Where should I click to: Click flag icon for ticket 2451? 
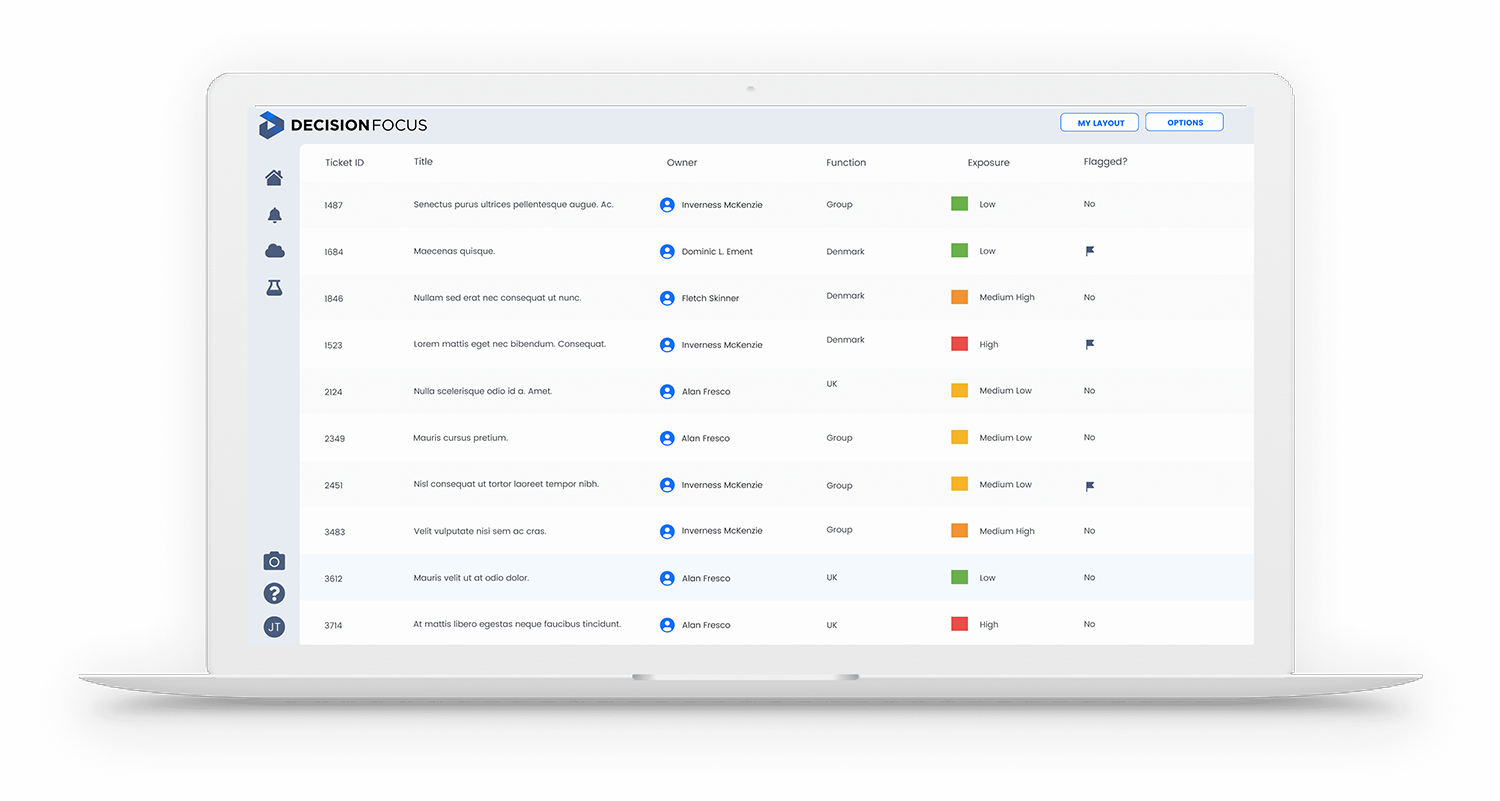[x=1090, y=486]
